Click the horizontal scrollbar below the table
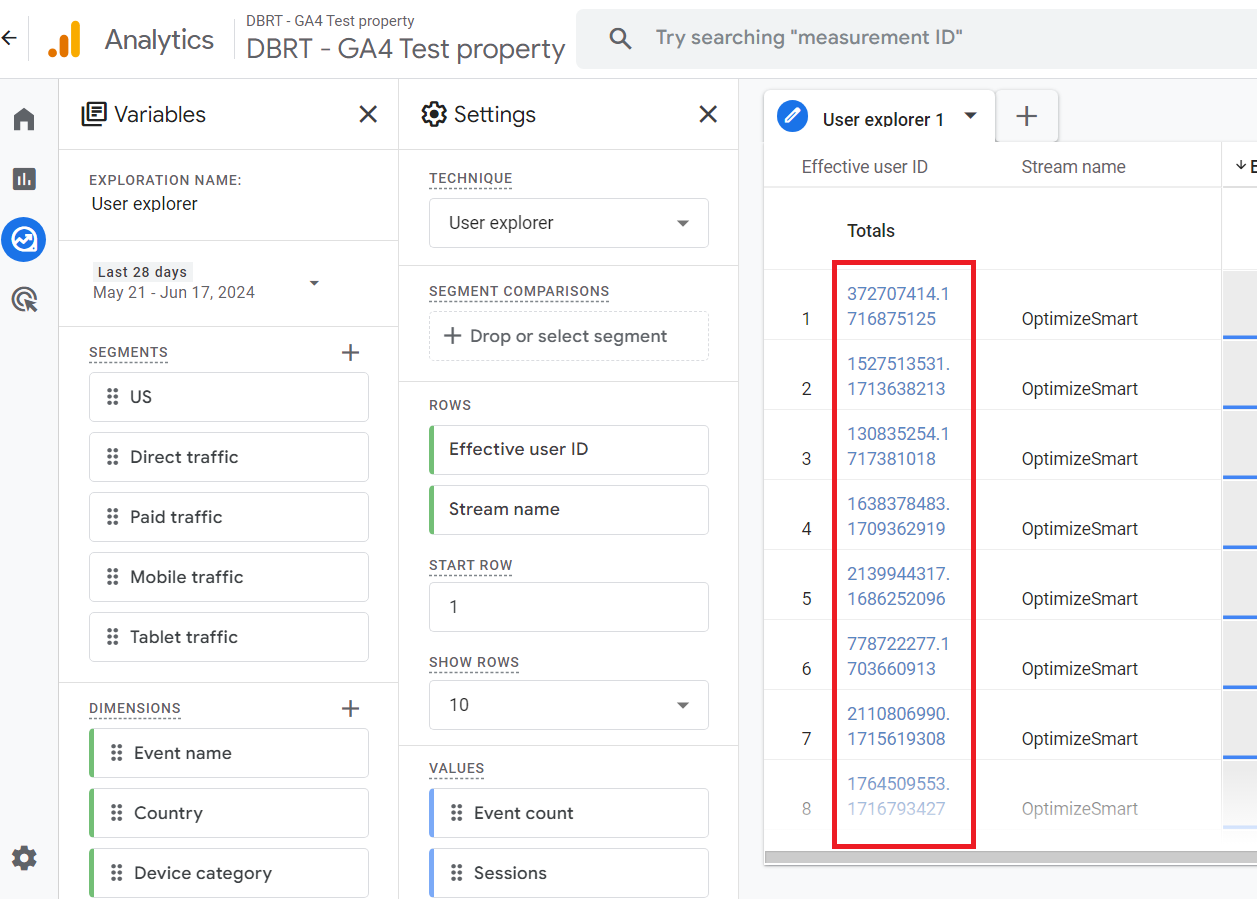Viewport: 1257px width, 899px height. 1010,857
